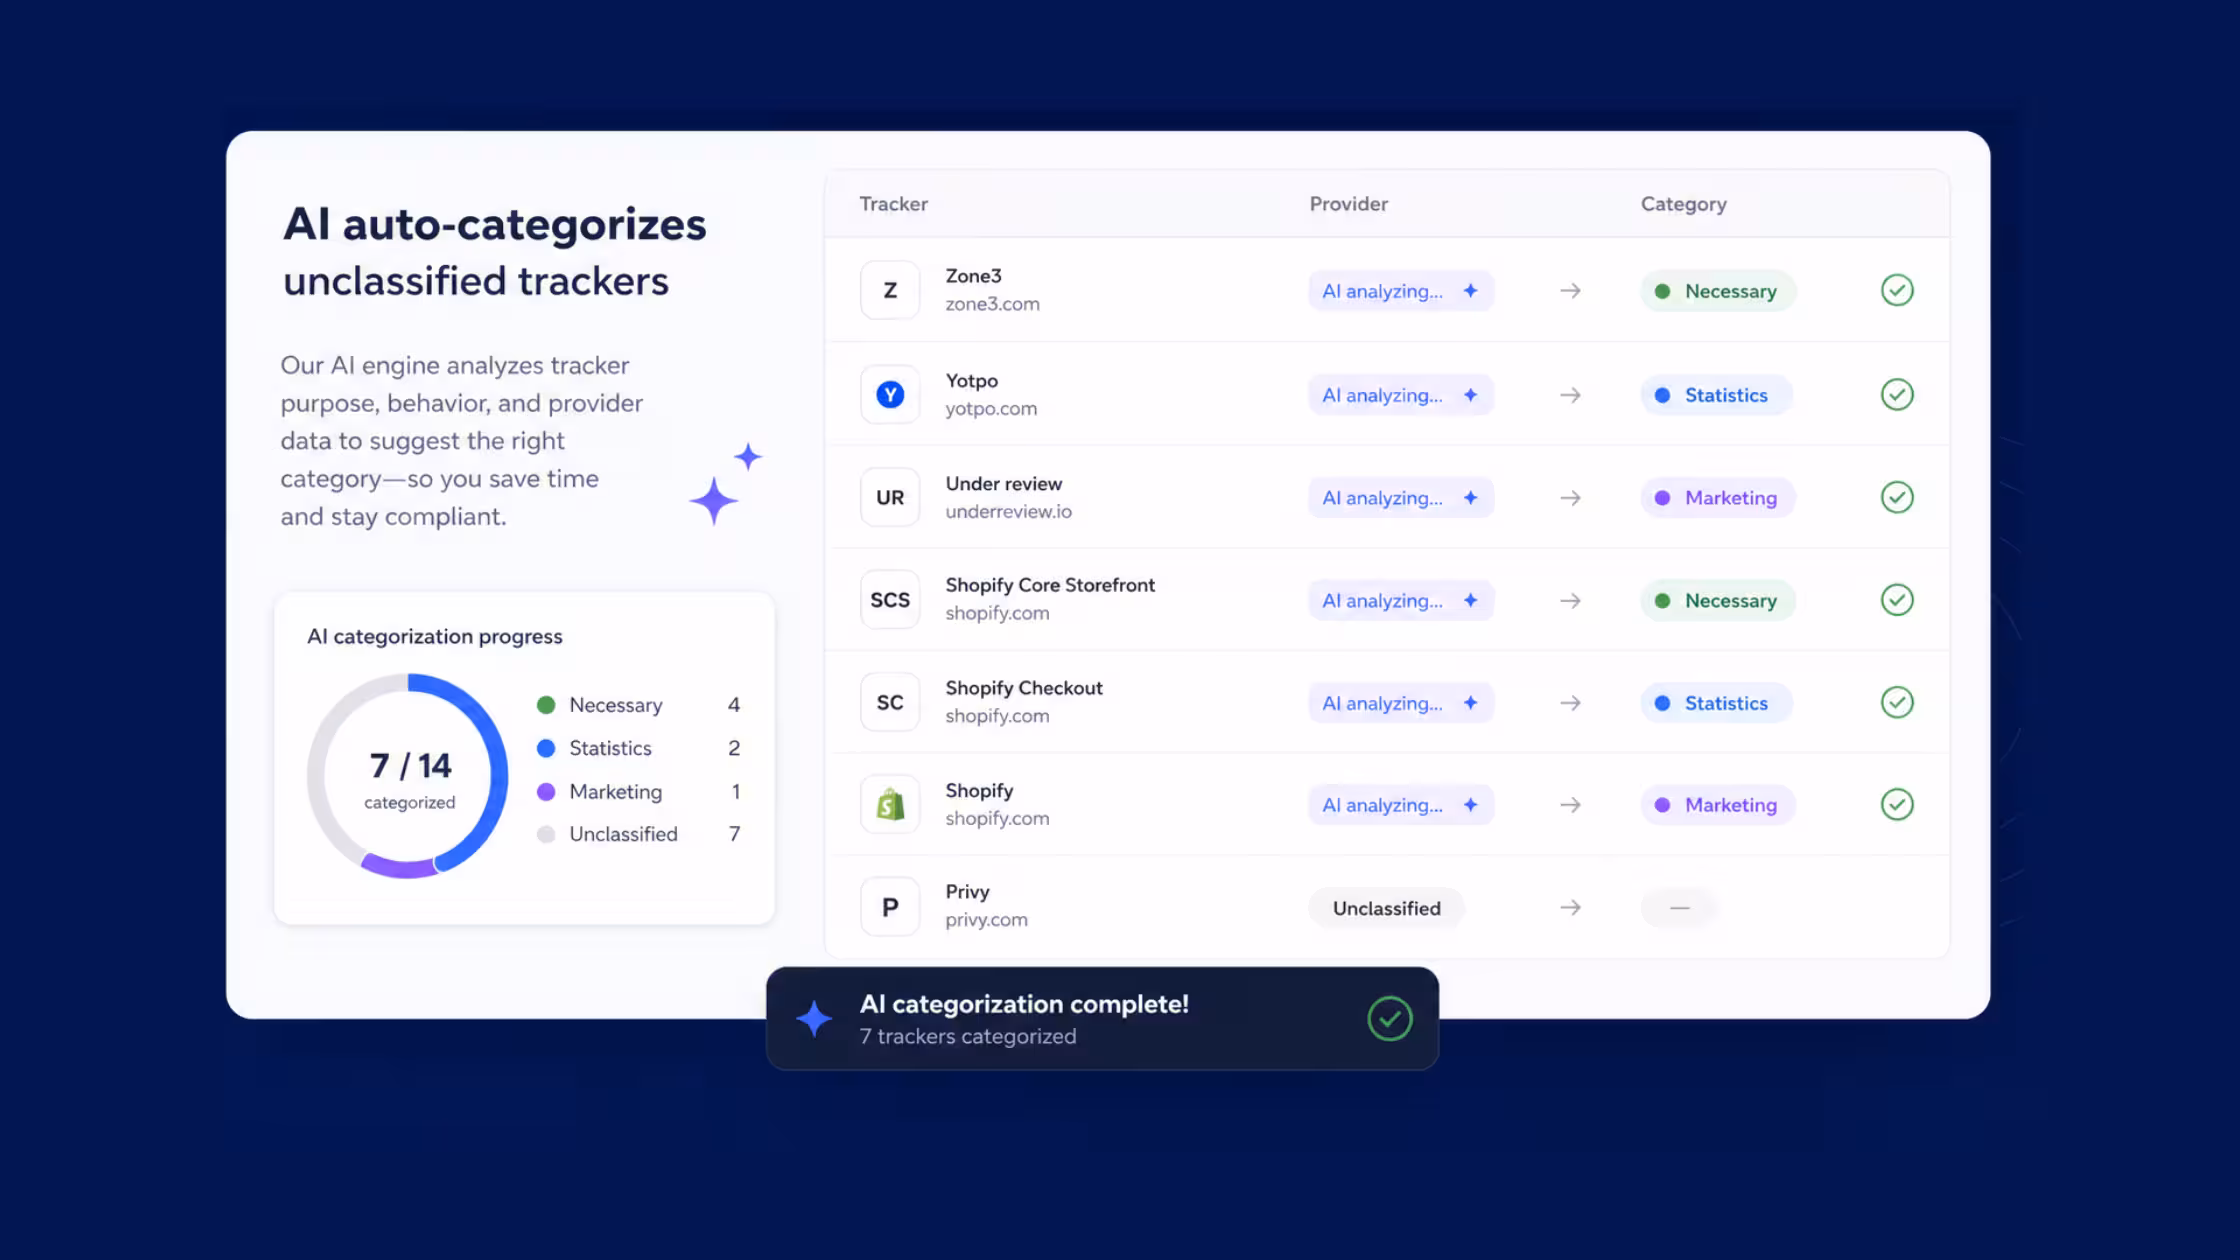Click the green checkmark in the Zone3 row
This screenshot has height=1260, width=2240.
point(1897,290)
